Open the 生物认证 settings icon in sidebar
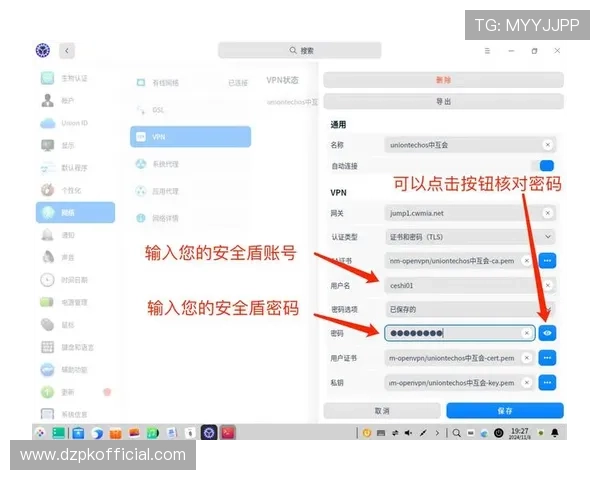 click(x=47, y=78)
